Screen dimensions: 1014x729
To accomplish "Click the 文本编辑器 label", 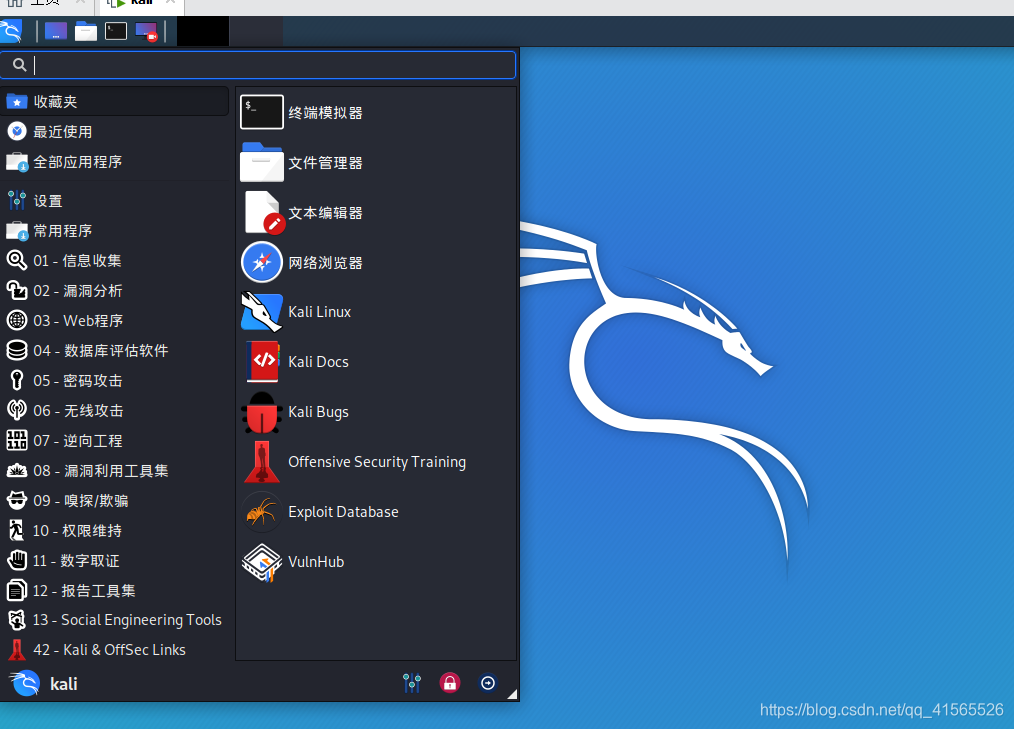I will tap(325, 213).
